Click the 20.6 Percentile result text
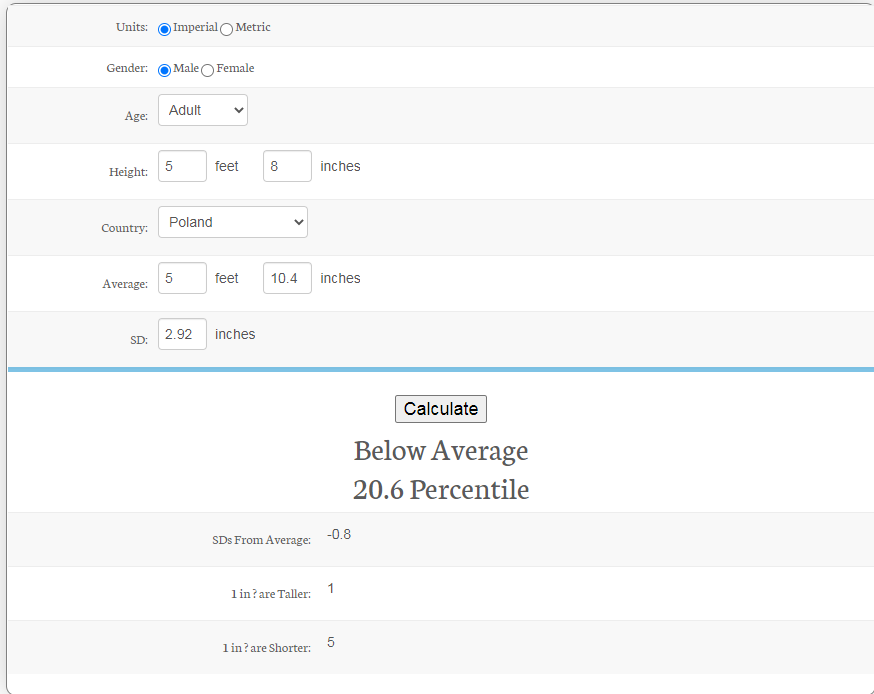 pos(440,490)
